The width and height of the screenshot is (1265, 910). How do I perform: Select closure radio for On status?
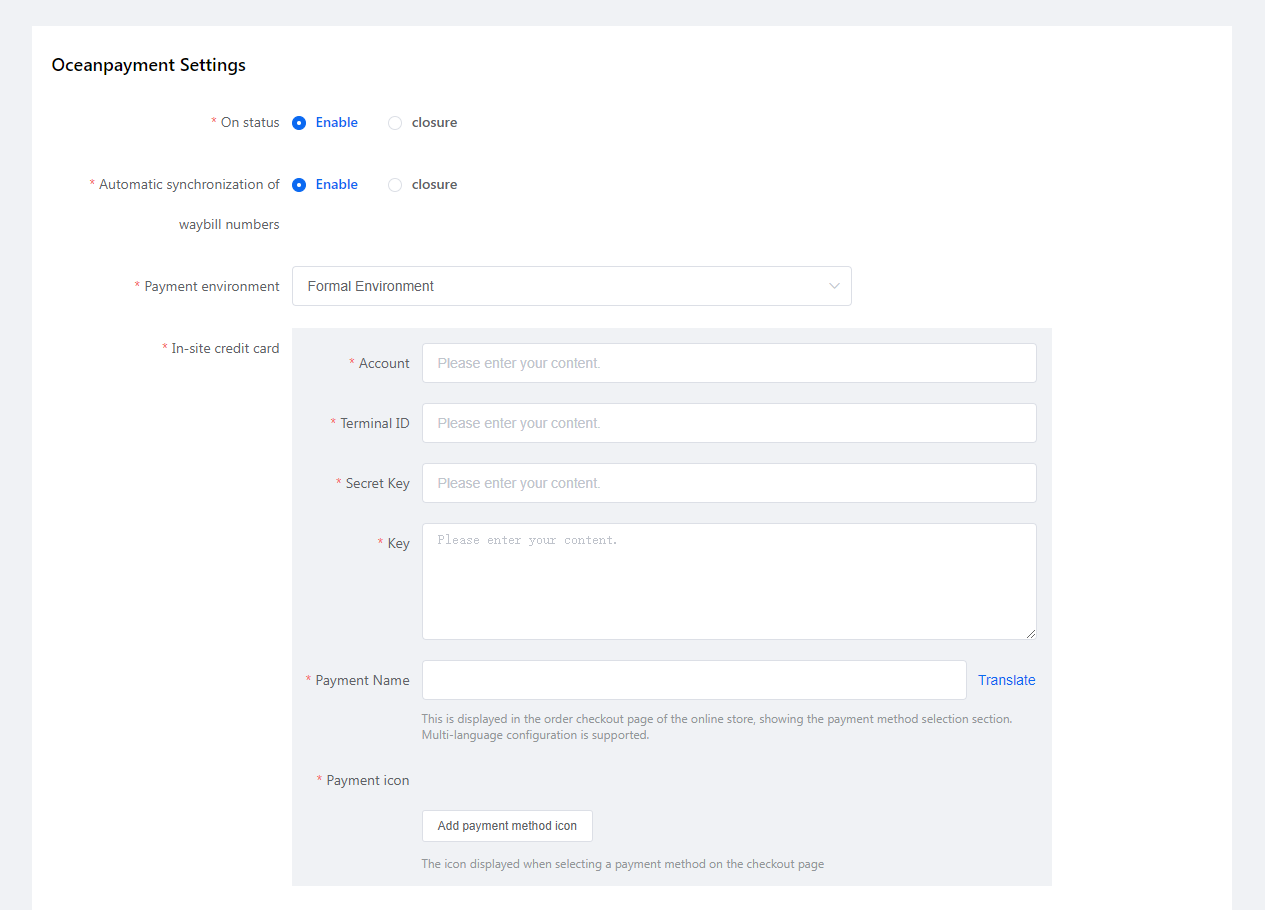pyautogui.click(x=395, y=123)
